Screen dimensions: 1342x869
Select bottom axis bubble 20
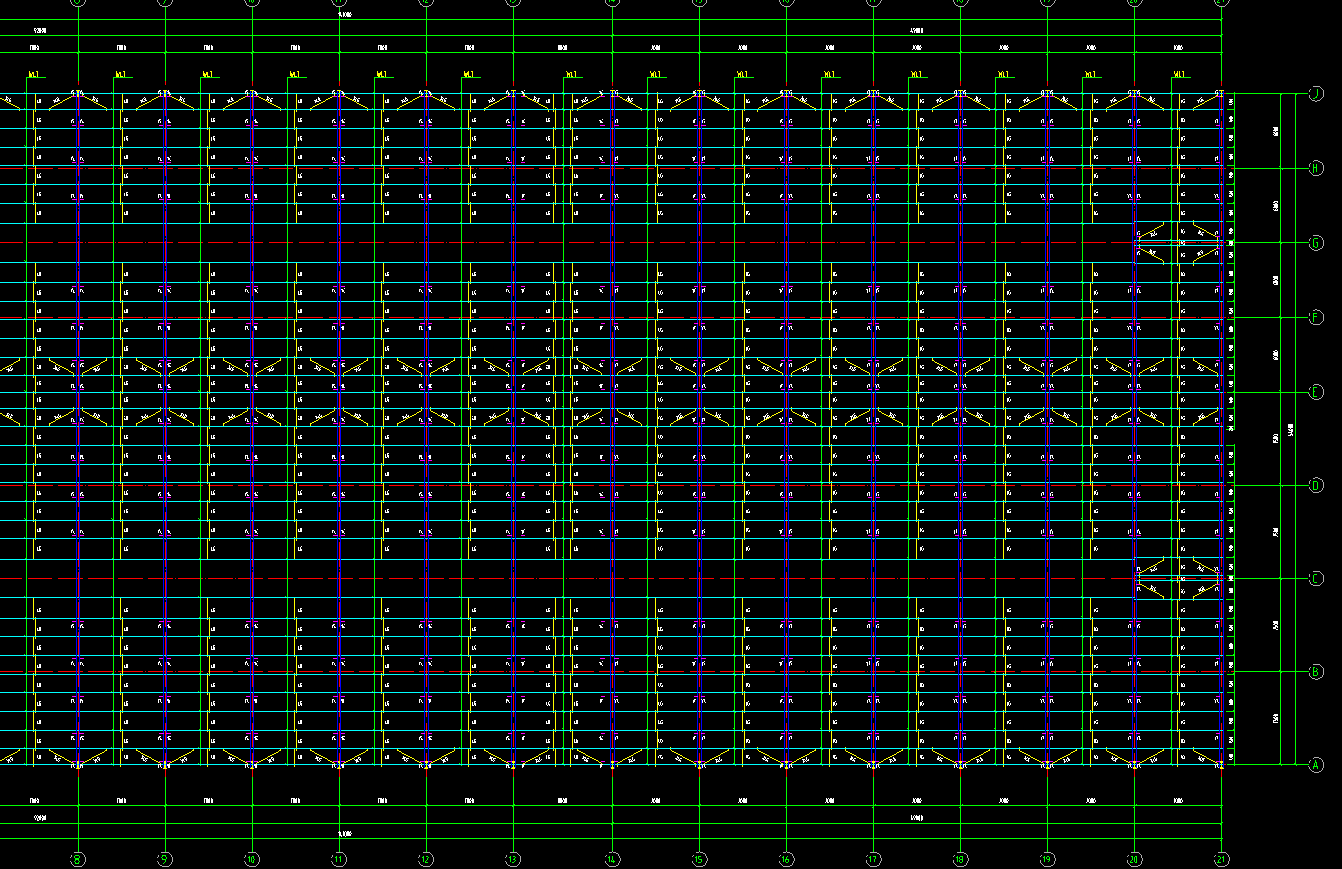pyautogui.click(x=1134, y=858)
